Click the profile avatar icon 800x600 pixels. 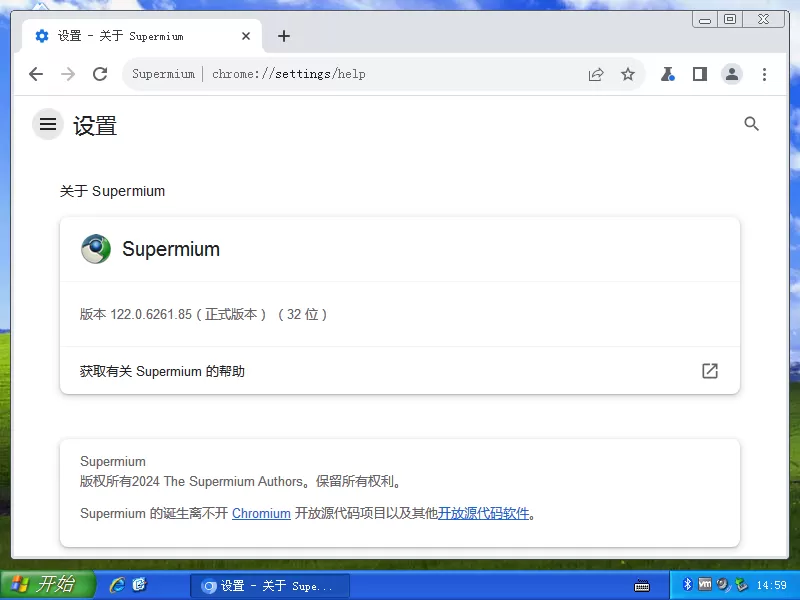732,74
